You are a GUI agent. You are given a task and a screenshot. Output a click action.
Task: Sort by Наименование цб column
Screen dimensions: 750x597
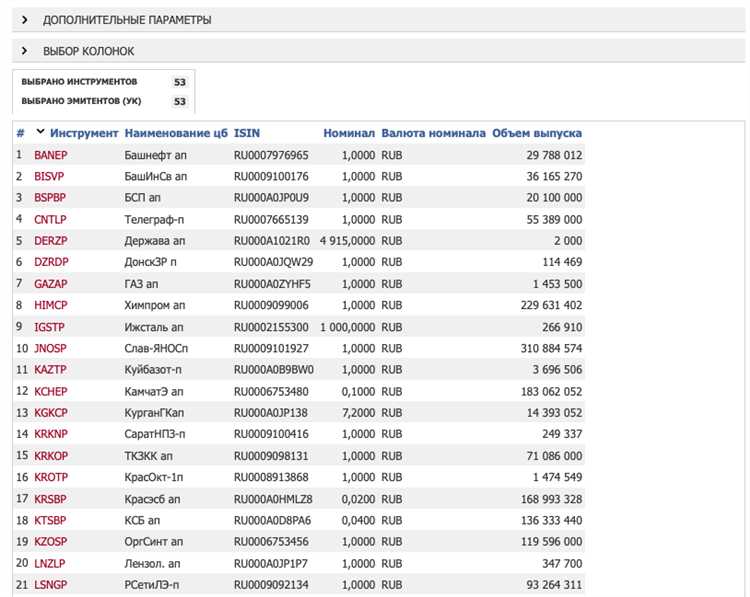click(x=176, y=133)
